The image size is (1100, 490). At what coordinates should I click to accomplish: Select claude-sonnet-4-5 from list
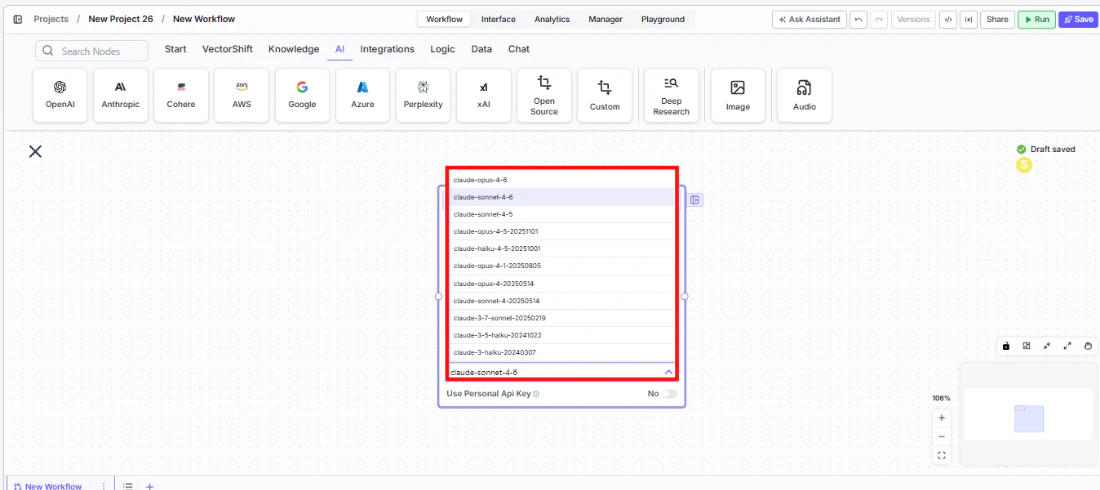point(562,214)
